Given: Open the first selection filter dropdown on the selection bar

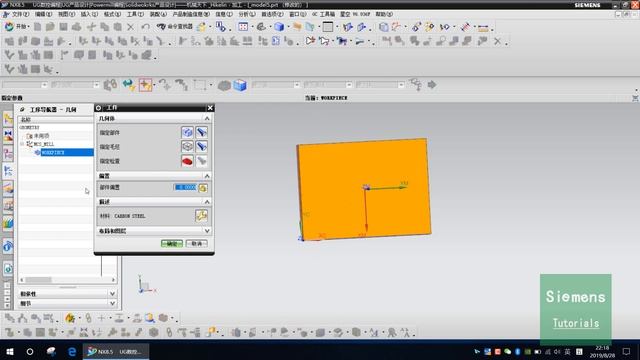Looking at the screenshot, I should tap(44, 85).
